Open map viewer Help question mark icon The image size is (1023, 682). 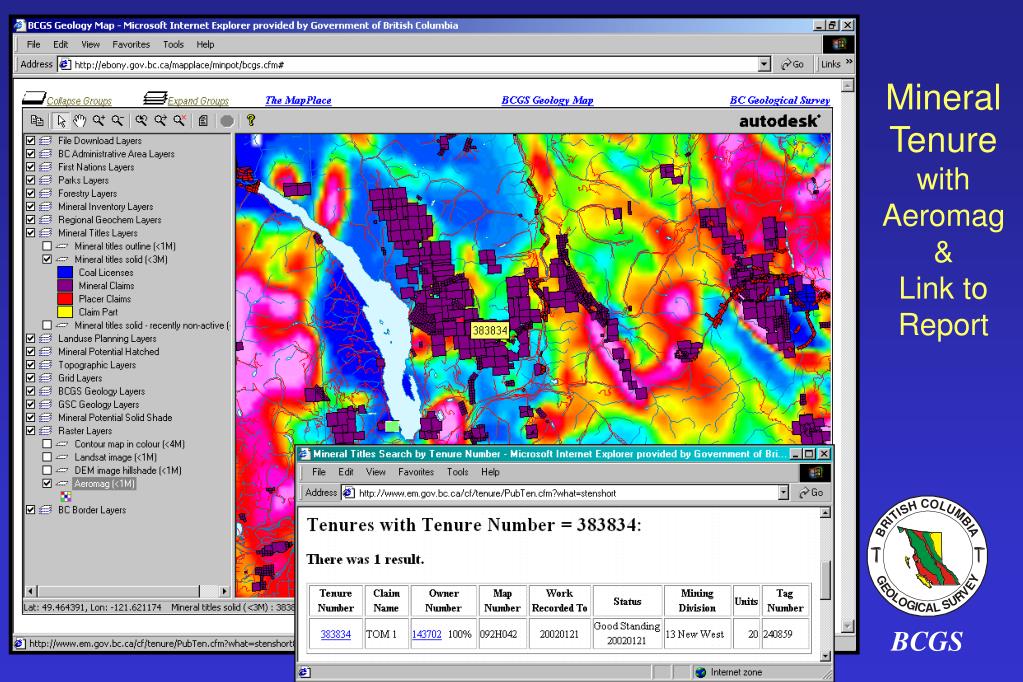tap(251, 121)
